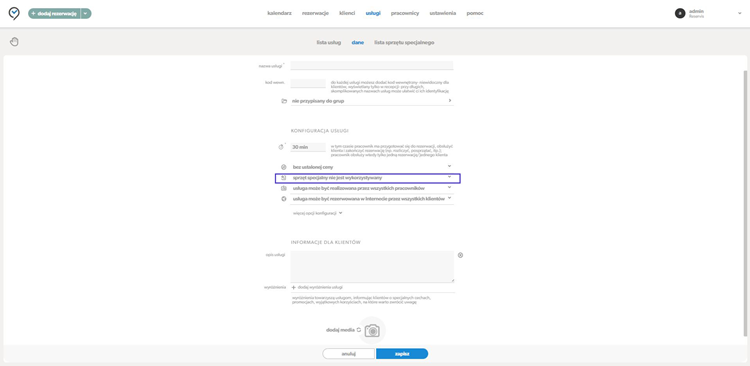Click the folder icon beside 'nie przypisany do grup'
Viewport: 750px width, 366px height.
284,101
